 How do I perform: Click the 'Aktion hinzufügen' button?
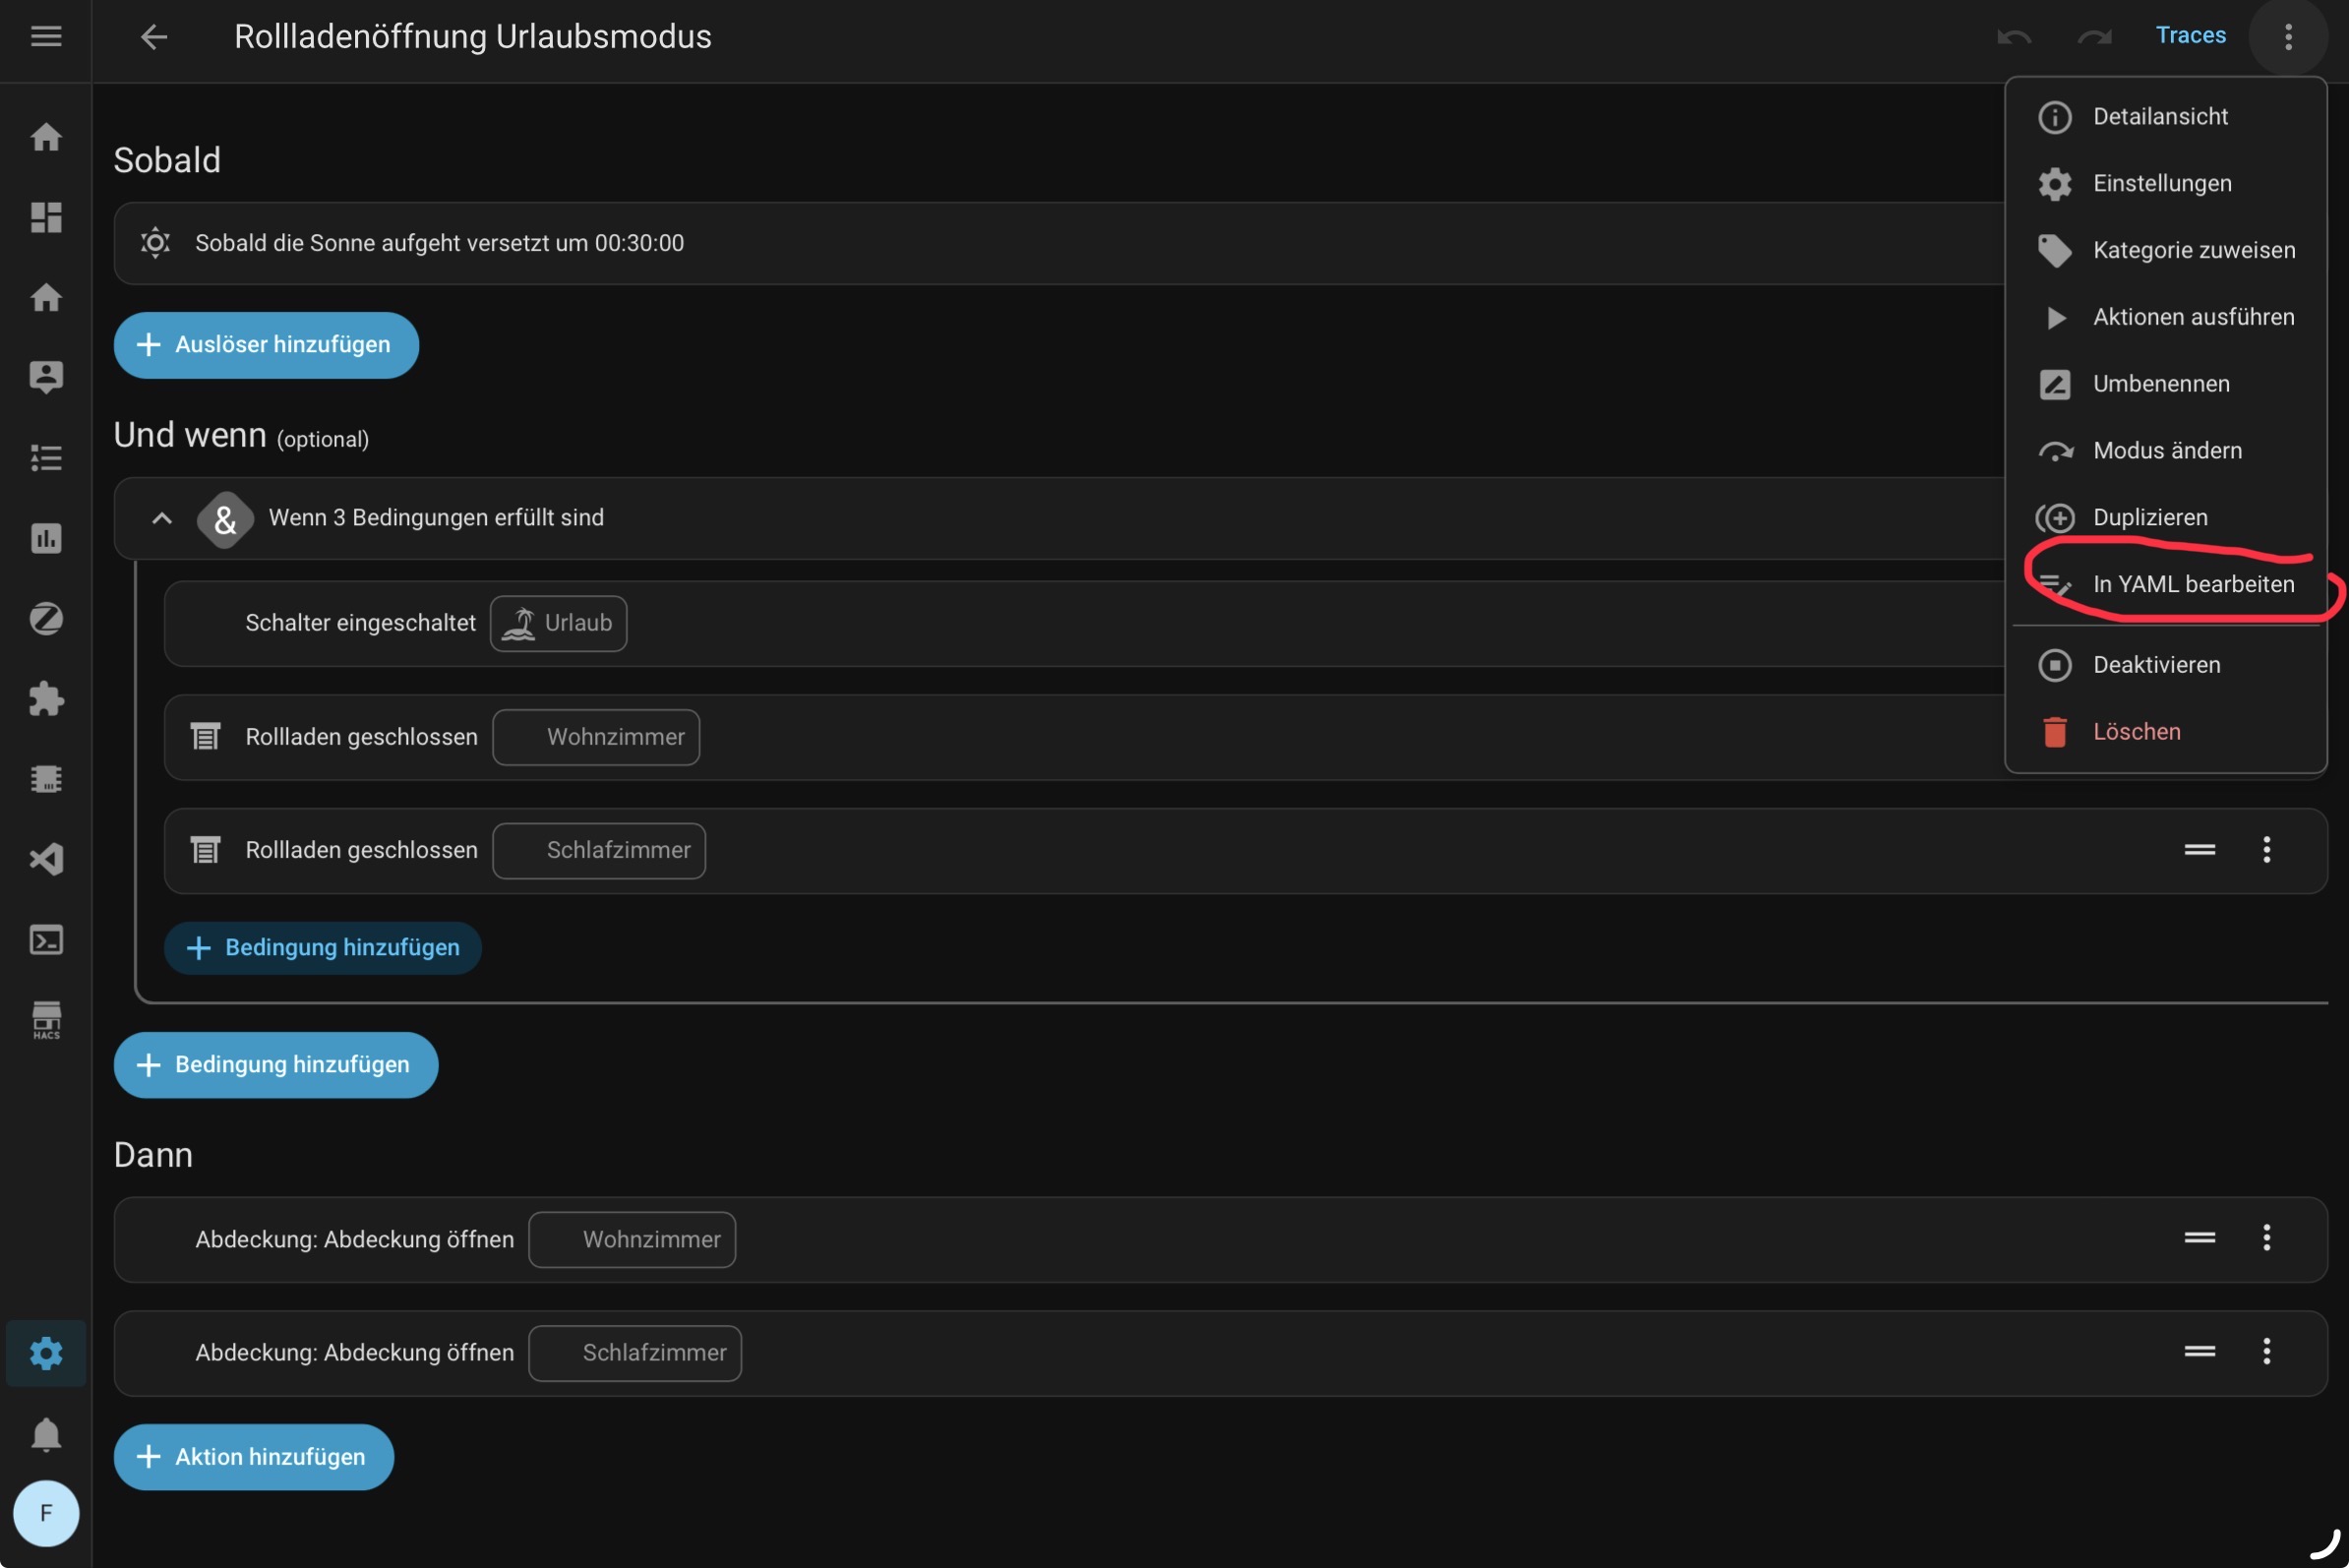click(254, 1457)
